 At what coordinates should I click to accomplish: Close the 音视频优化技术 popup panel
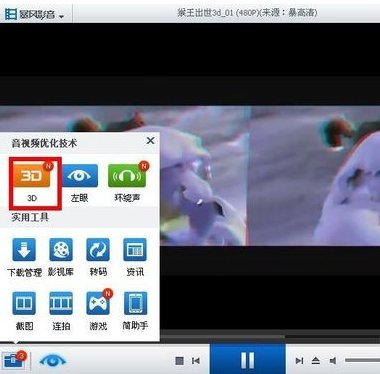150,141
